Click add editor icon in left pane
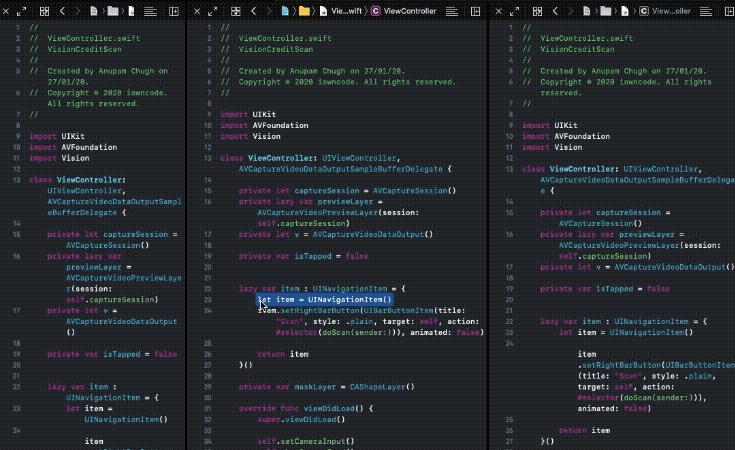 (175, 10)
